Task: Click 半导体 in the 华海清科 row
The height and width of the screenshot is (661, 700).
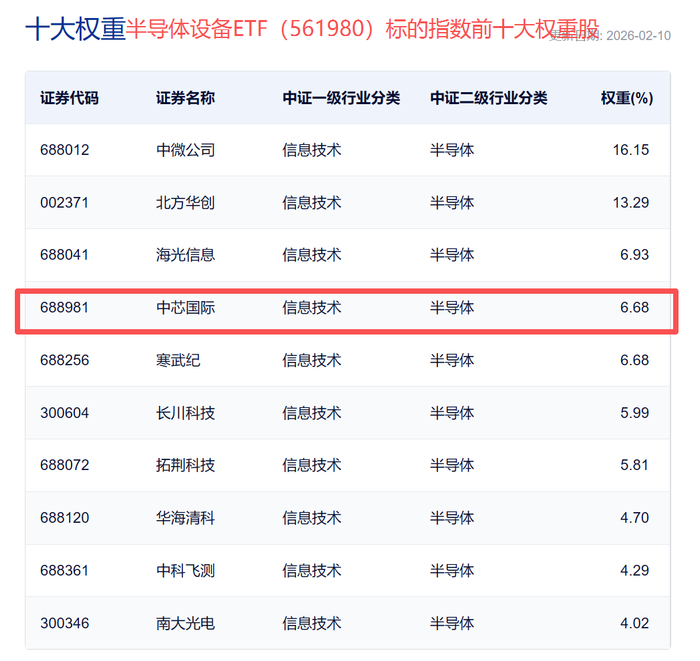Action: point(452,518)
